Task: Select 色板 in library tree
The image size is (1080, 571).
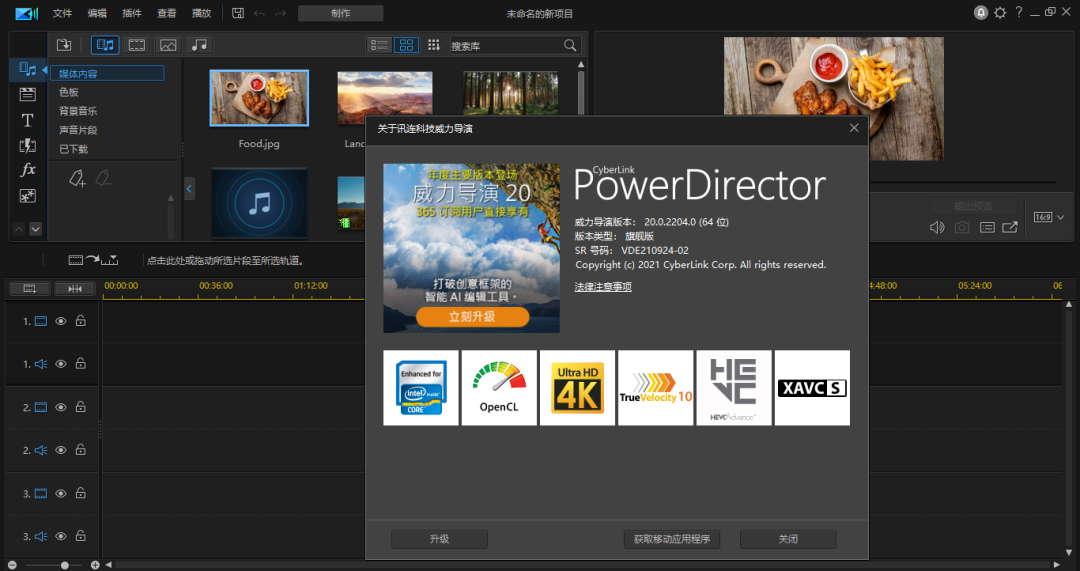Action: (x=69, y=92)
